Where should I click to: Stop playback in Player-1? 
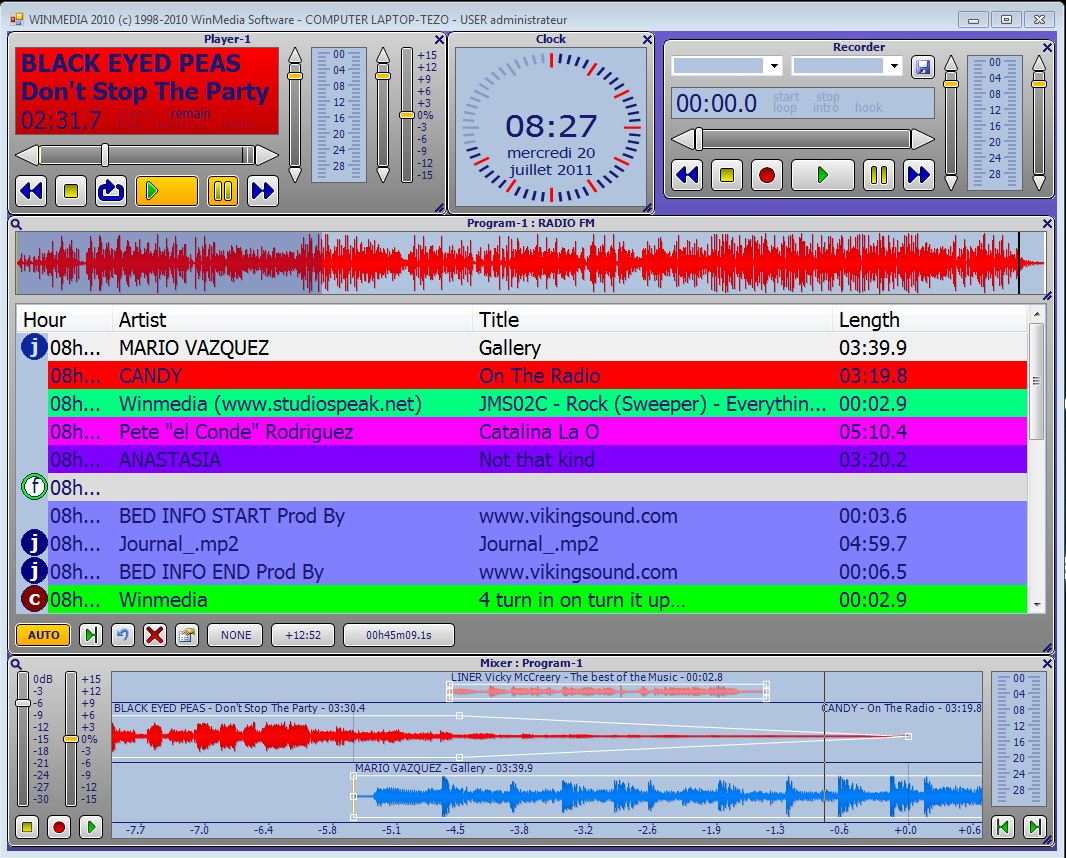tap(70, 190)
